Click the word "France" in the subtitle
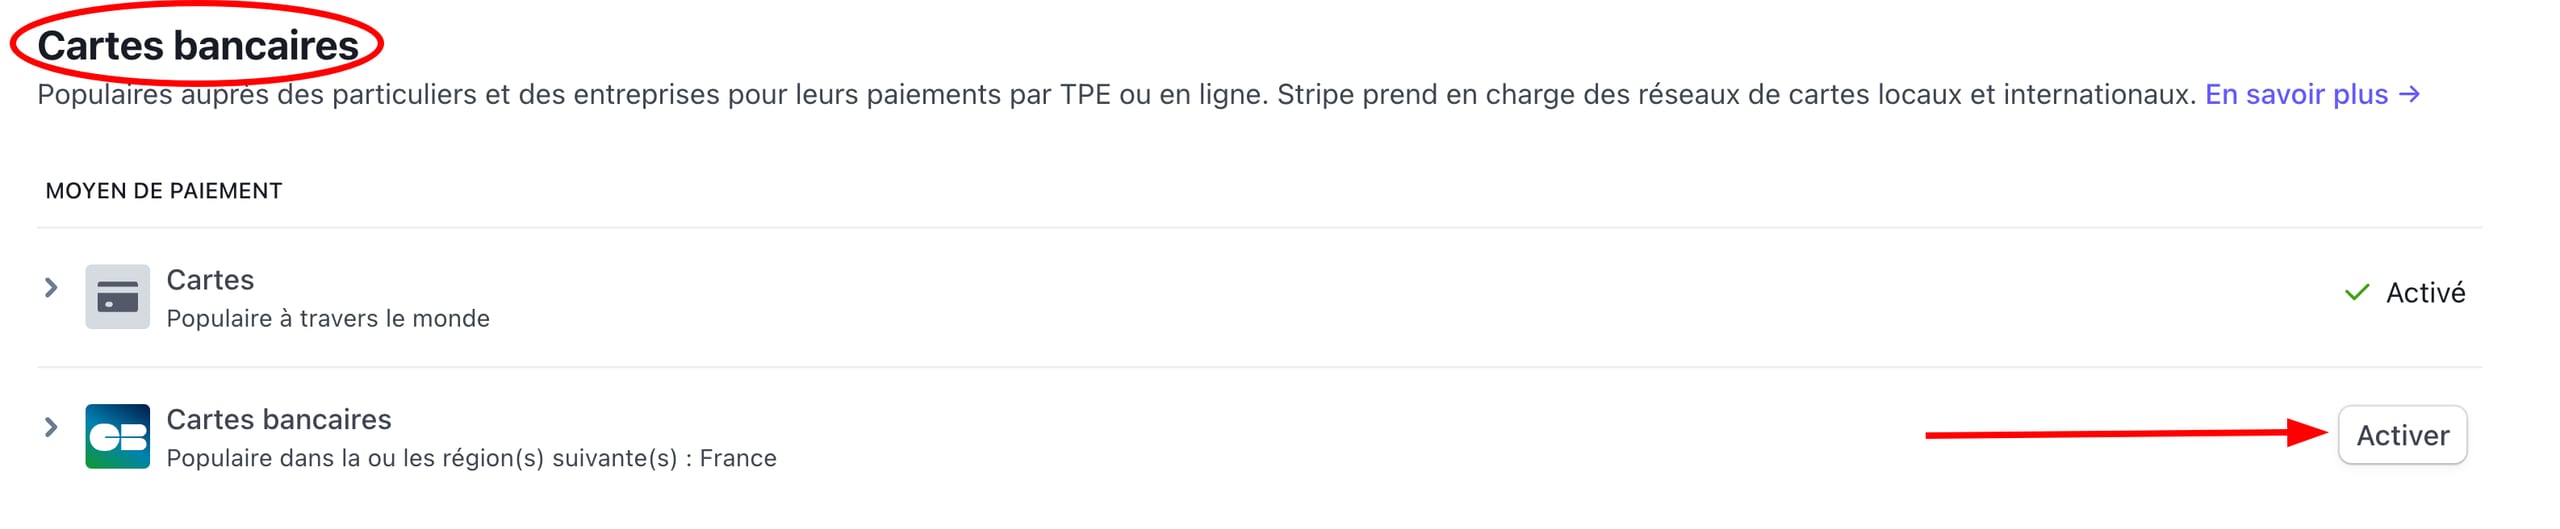The height and width of the screenshot is (529, 2560). (738, 459)
